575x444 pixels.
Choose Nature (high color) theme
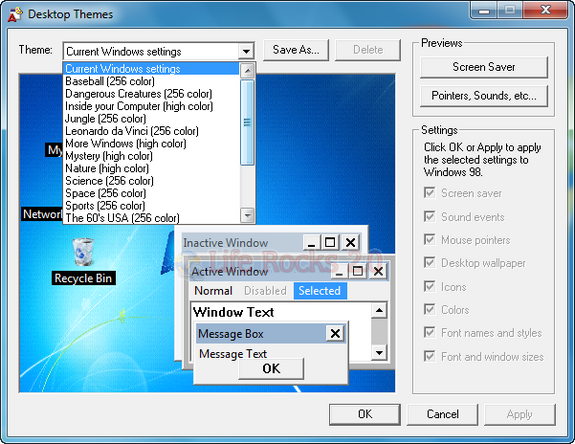tap(151, 168)
